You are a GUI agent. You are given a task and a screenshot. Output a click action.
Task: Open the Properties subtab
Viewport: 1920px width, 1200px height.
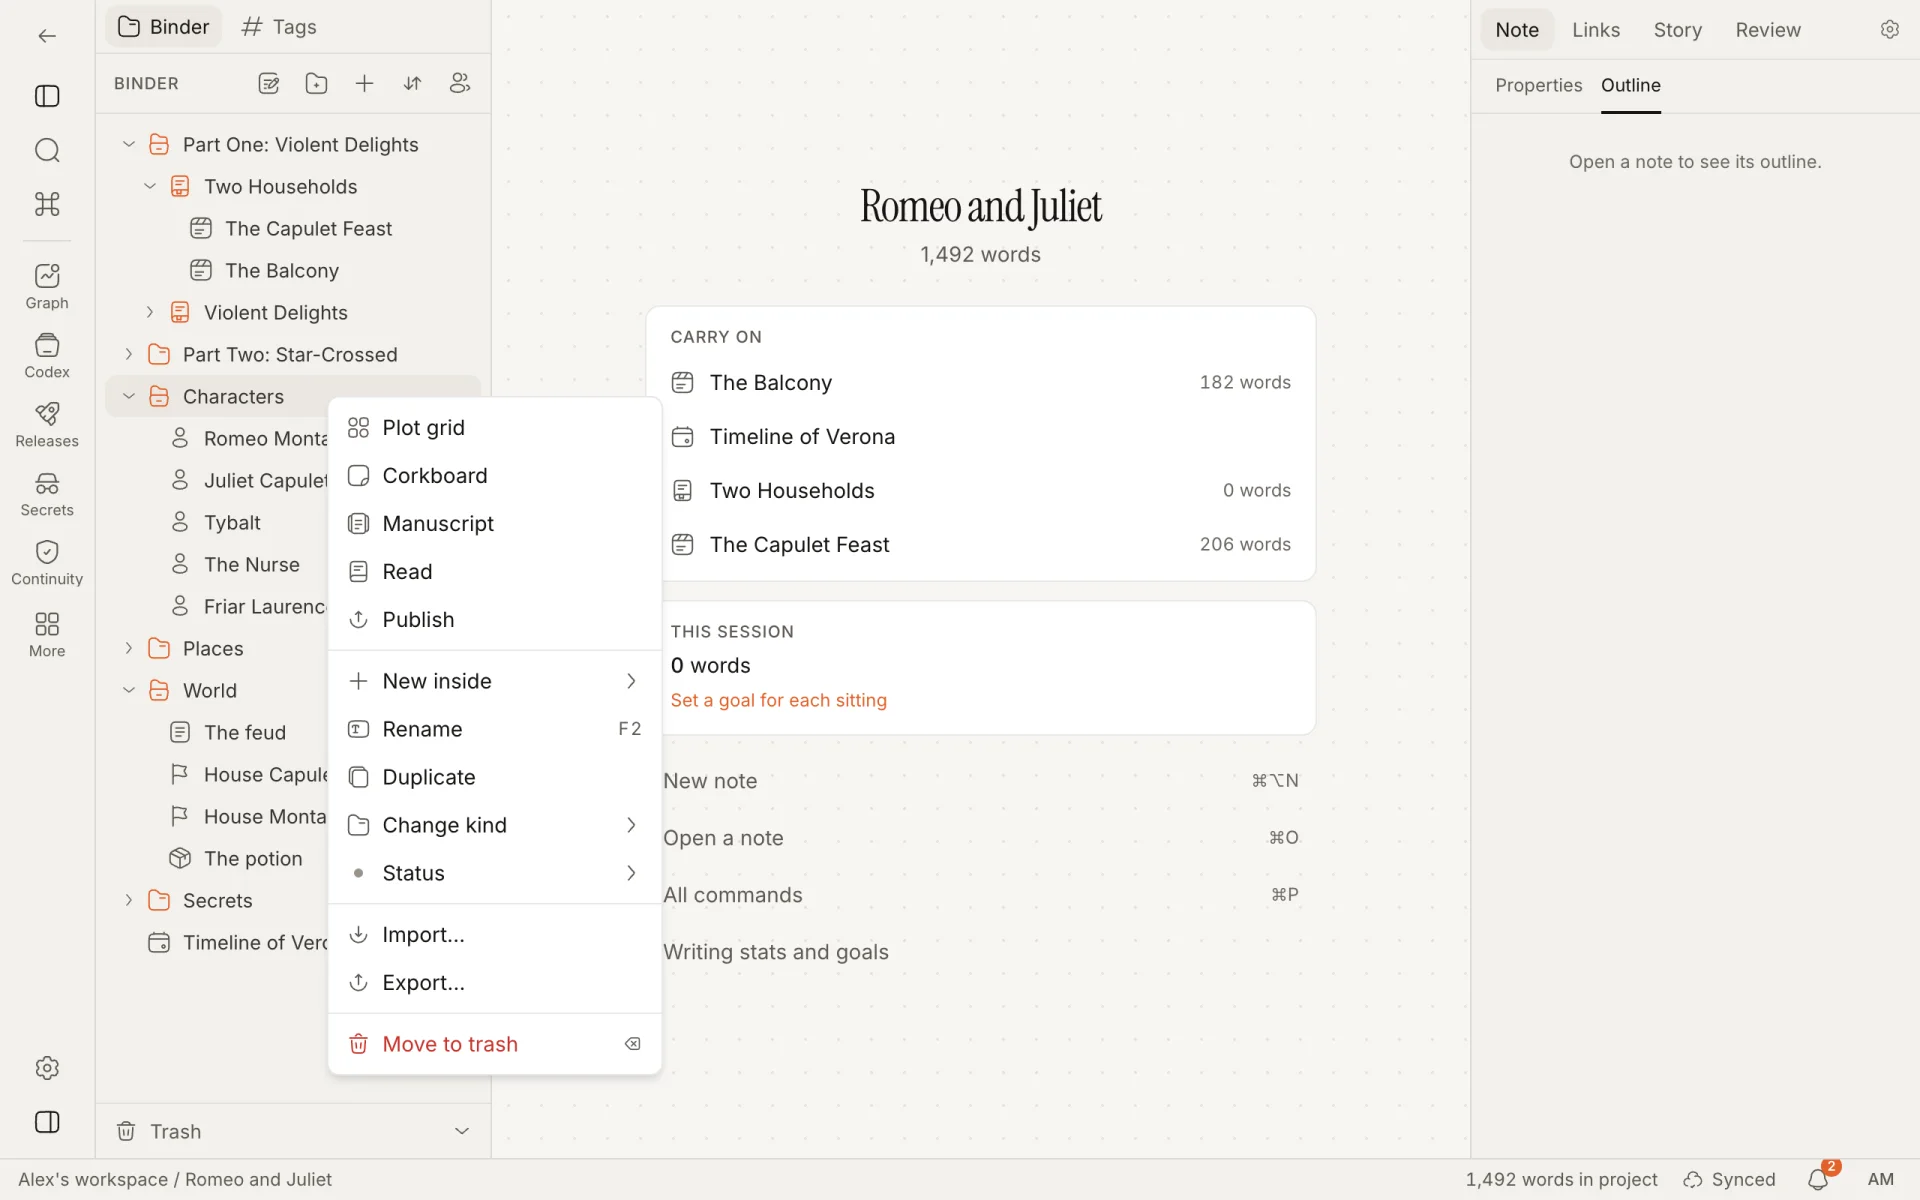coord(1538,86)
